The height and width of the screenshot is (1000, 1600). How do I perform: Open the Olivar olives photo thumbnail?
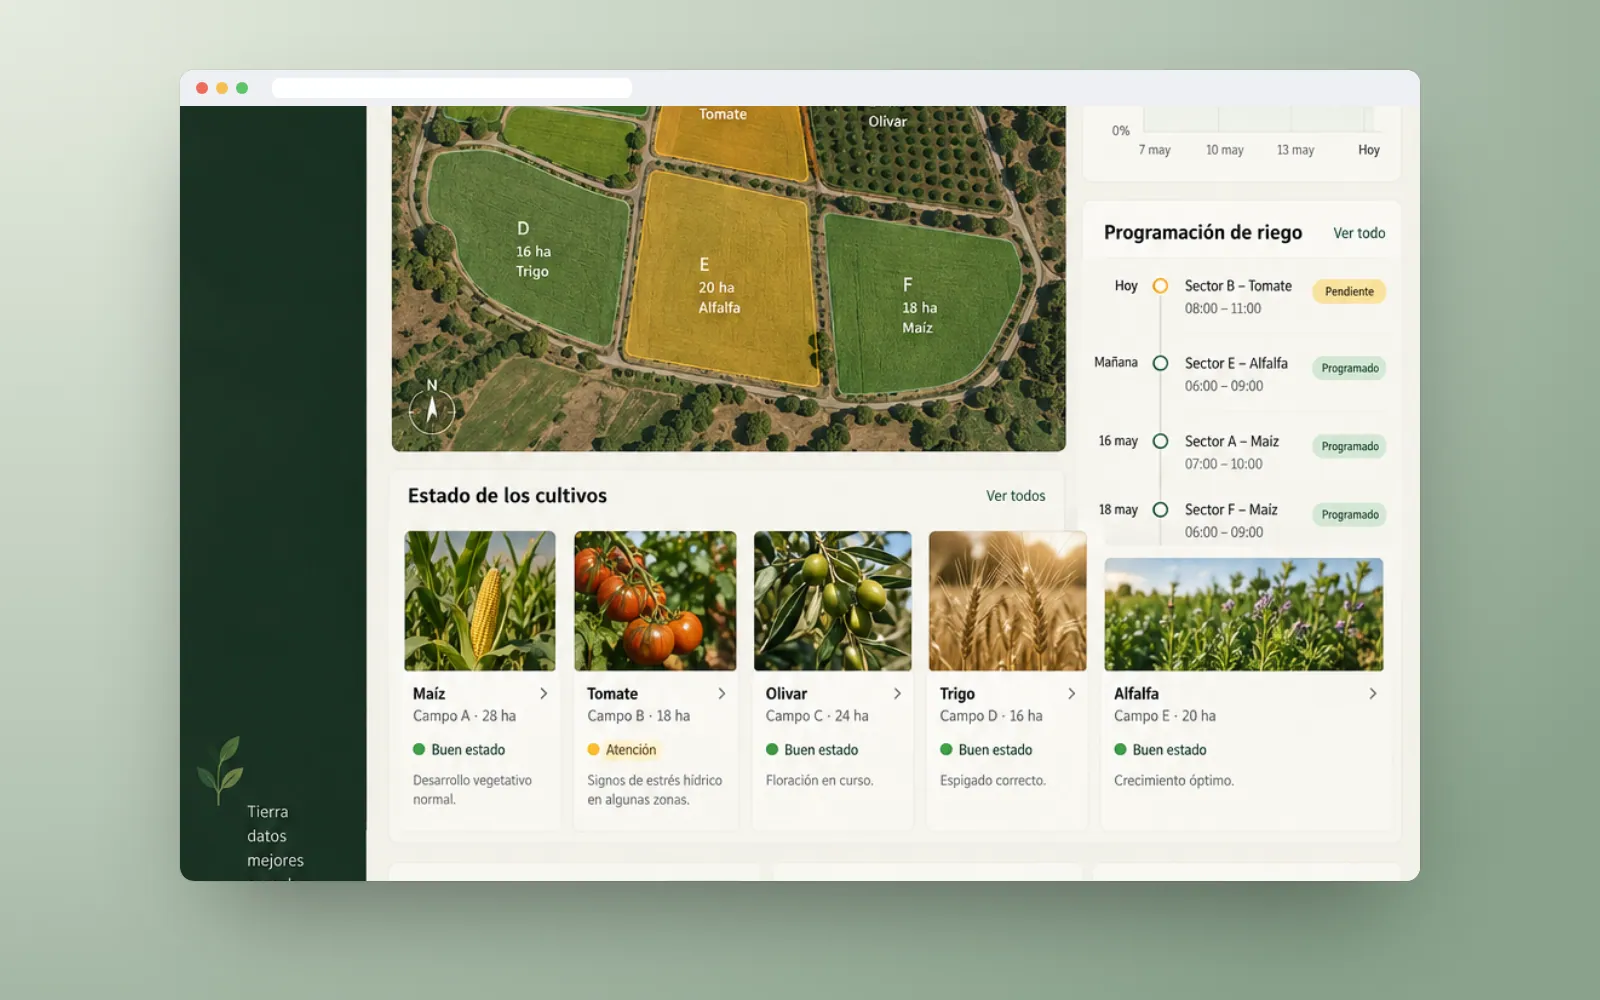click(x=833, y=601)
